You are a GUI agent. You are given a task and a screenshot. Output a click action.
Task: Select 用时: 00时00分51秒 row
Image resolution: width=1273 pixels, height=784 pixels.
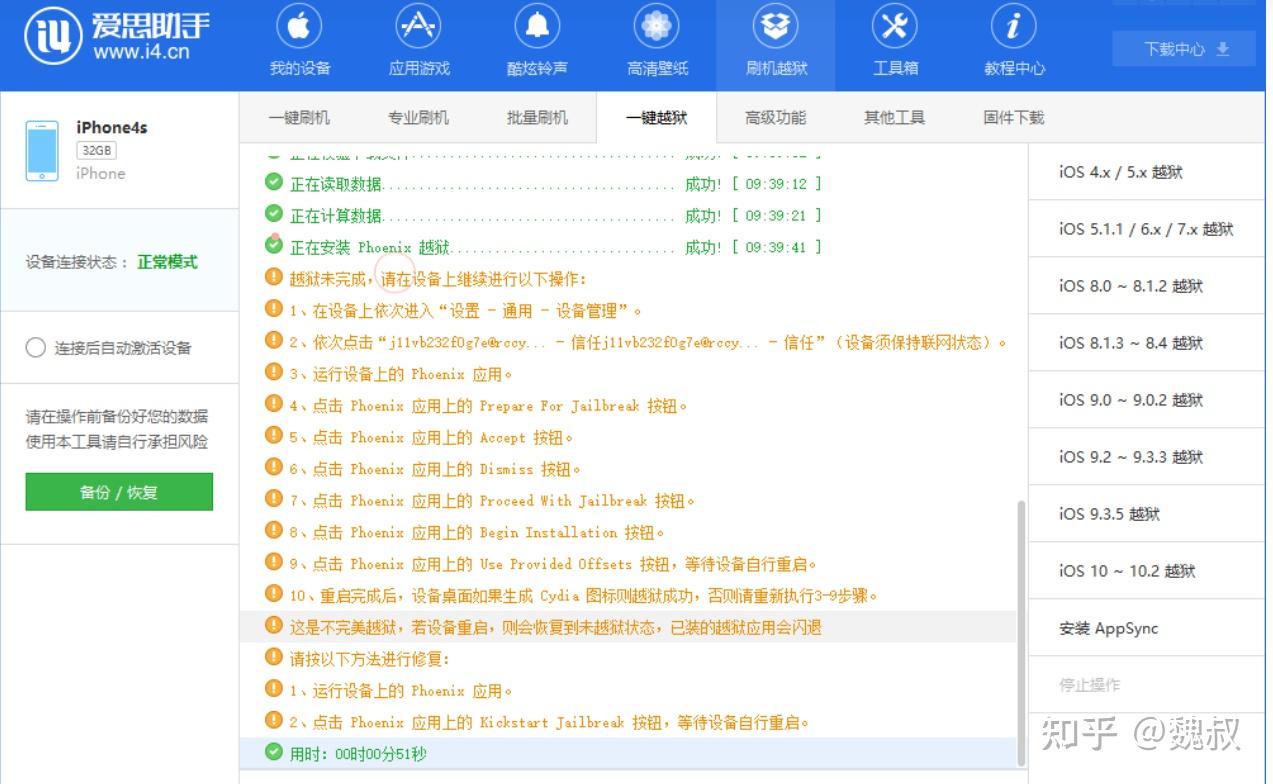click(x=628, y=753)
